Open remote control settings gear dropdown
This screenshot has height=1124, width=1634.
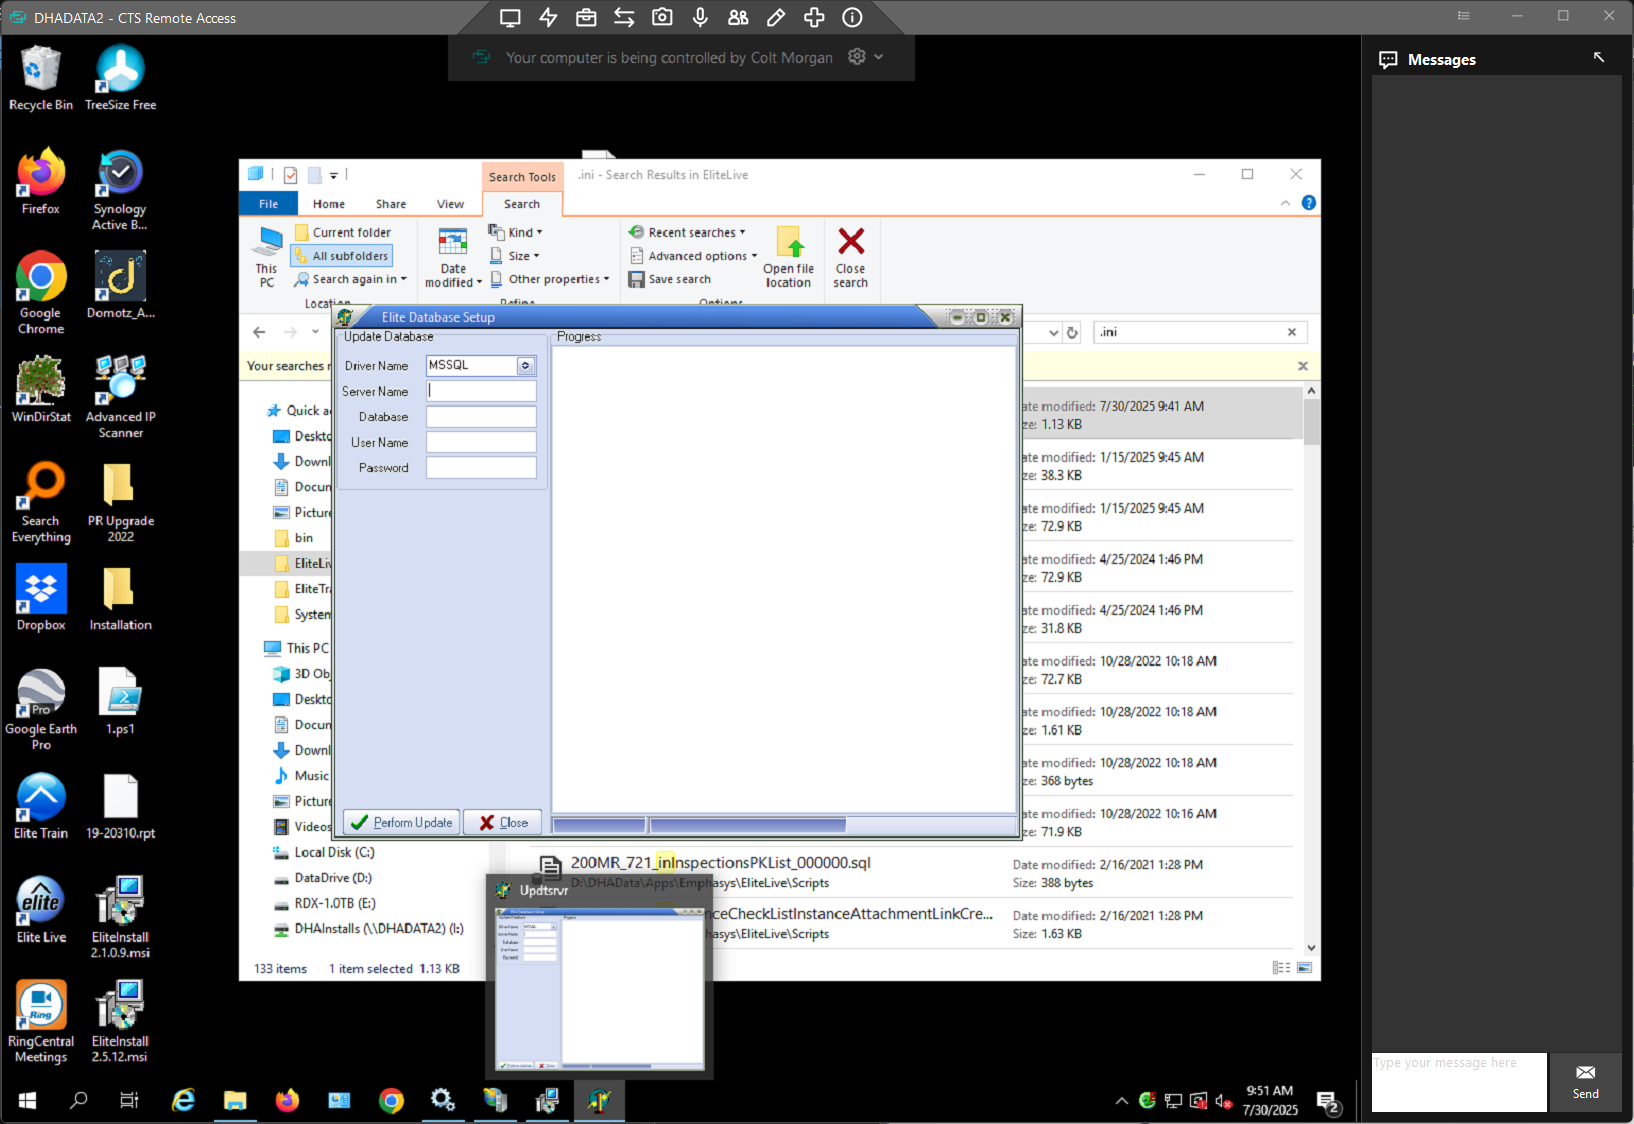[x=866, y=57]
